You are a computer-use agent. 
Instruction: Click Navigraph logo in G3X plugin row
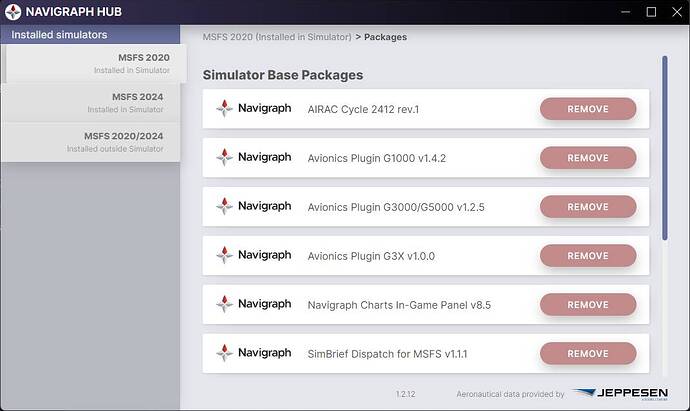(x=254, y=255)
